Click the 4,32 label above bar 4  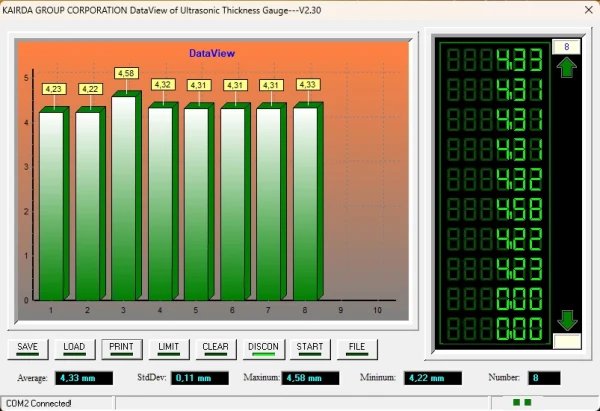163,85
